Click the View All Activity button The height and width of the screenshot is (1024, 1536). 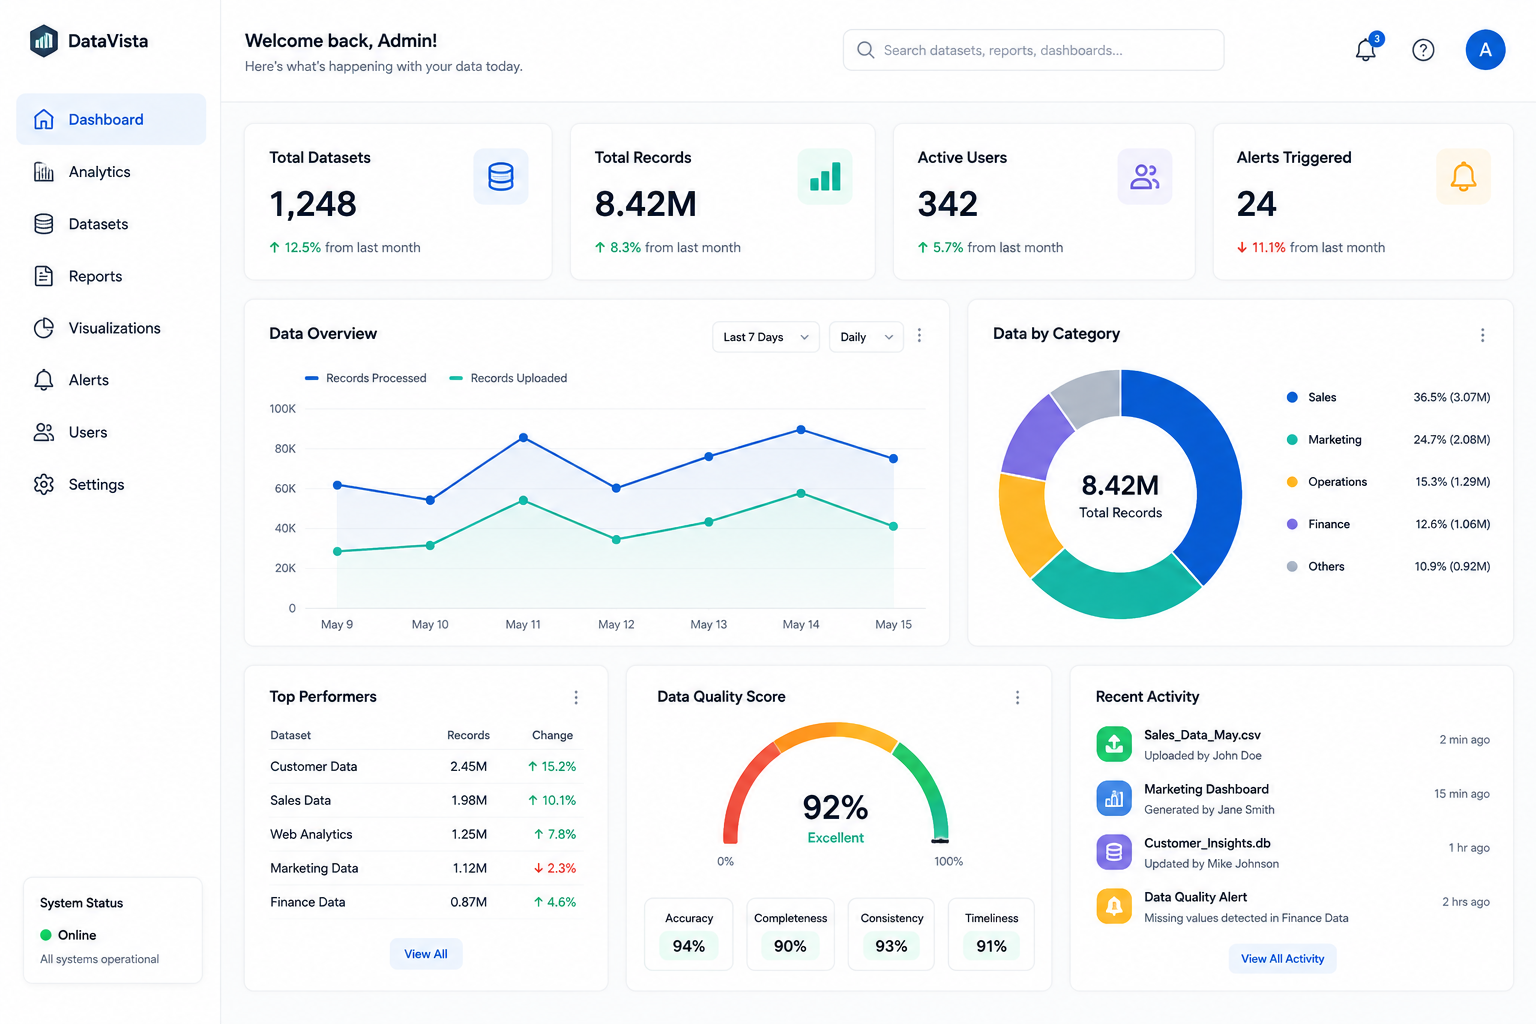1282,958
